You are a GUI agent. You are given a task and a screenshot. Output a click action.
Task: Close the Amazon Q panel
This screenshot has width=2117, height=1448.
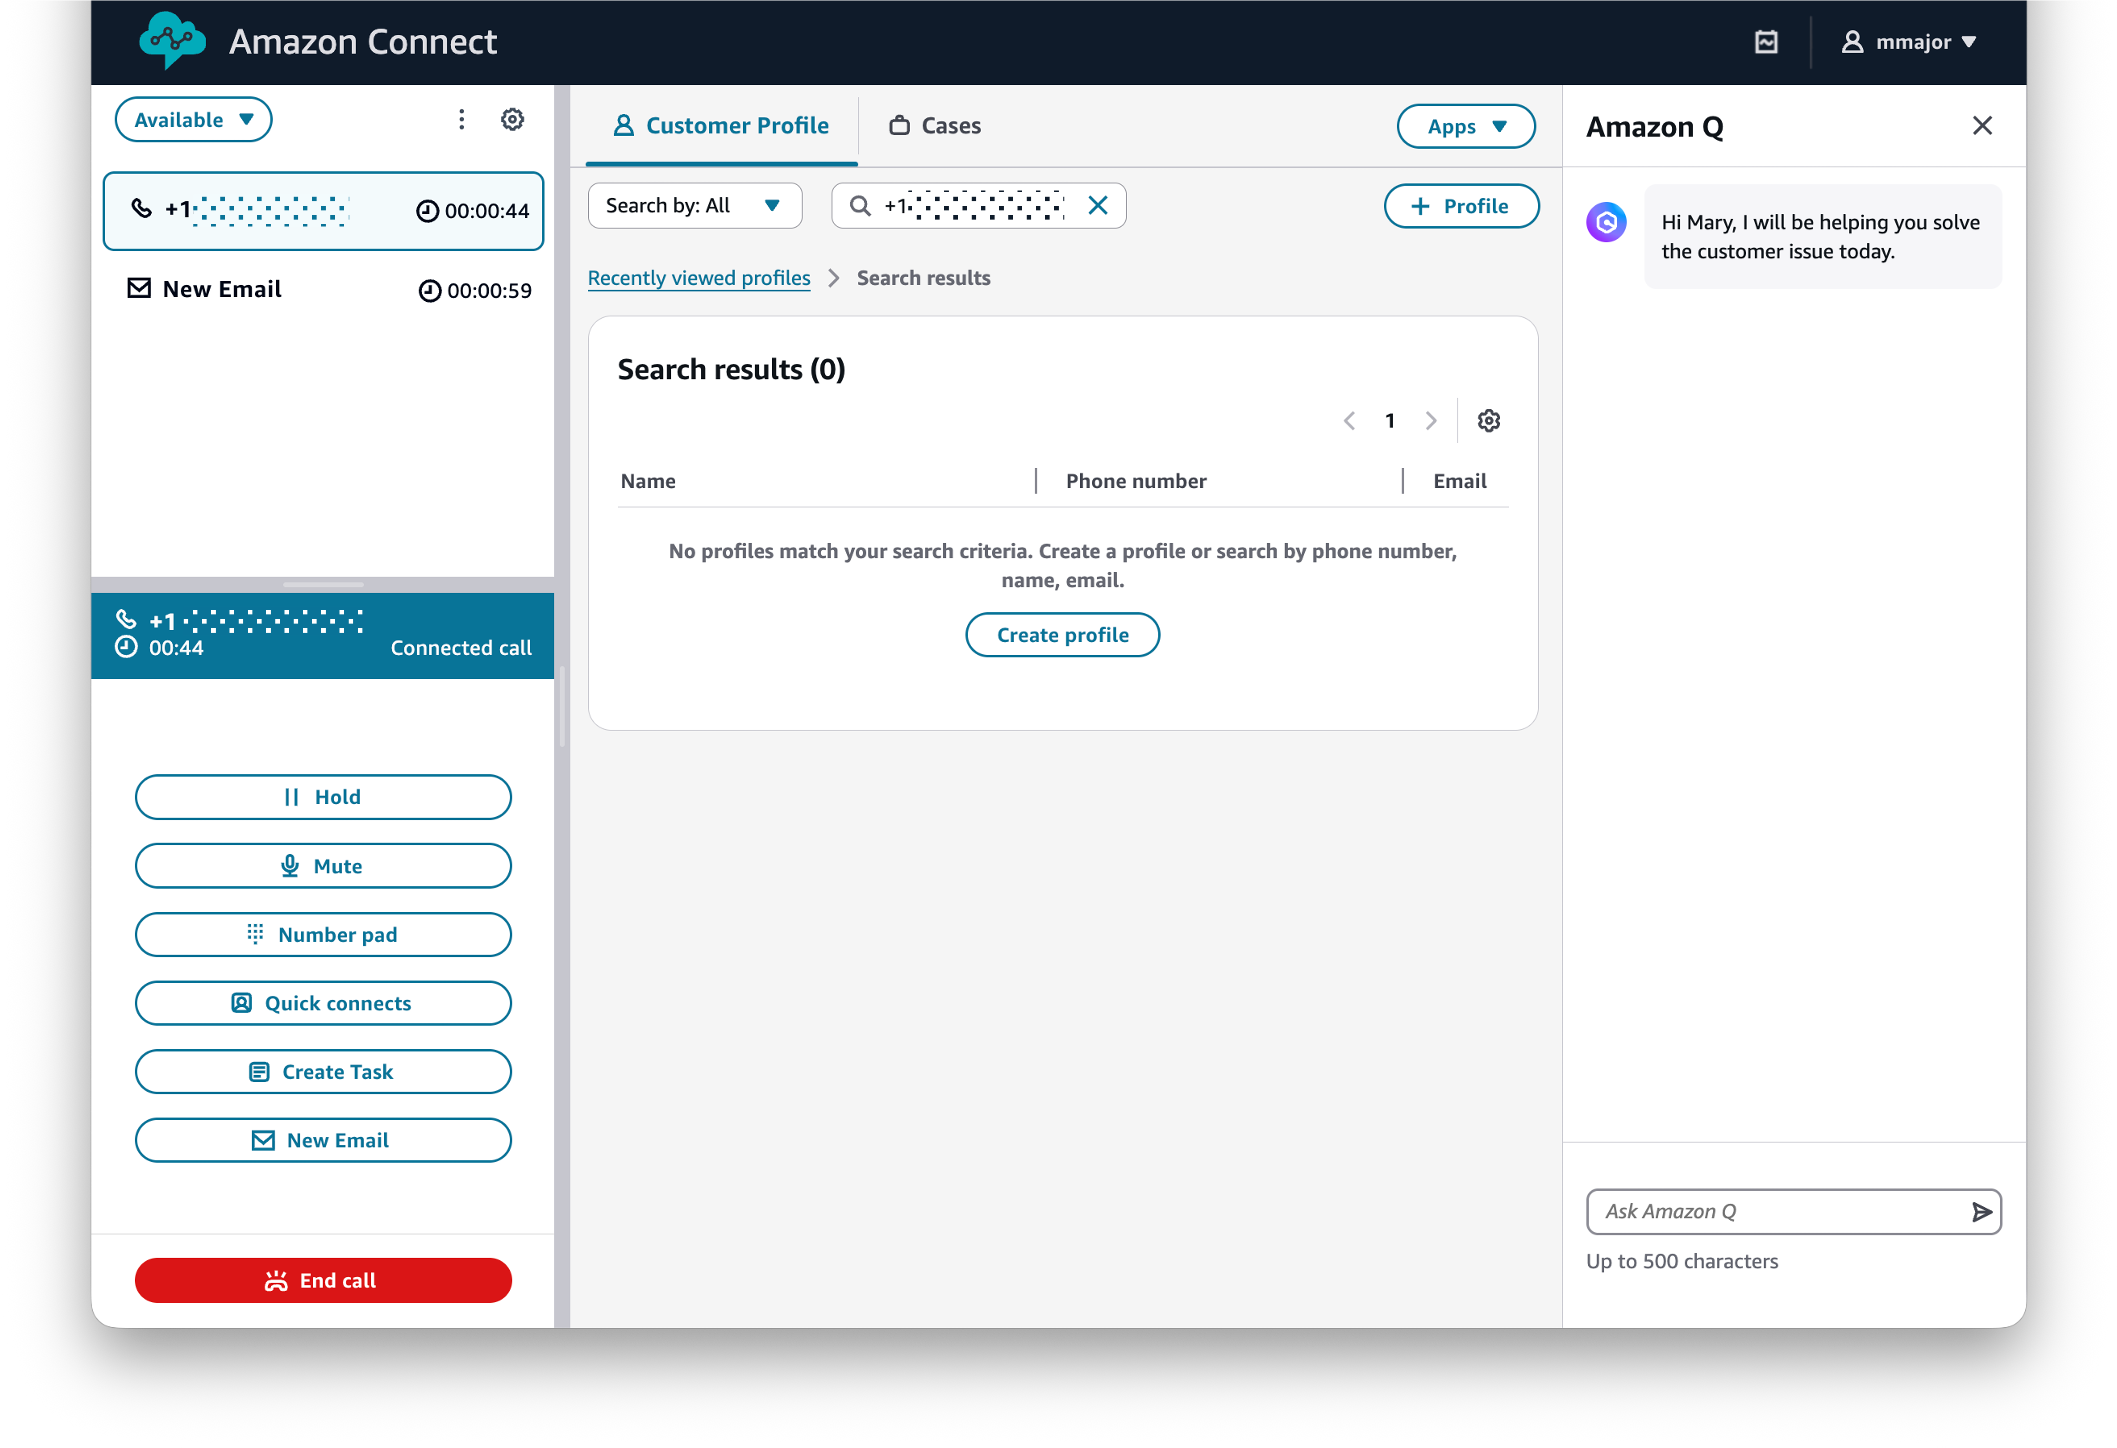[1982, 125]
